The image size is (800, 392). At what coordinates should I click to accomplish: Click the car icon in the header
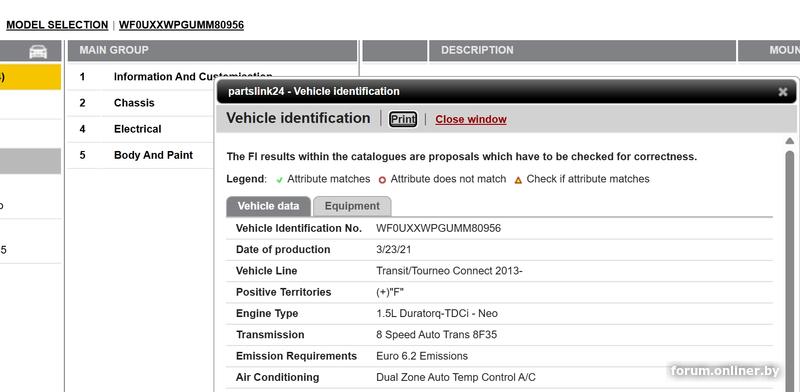[x=38, y=51]
